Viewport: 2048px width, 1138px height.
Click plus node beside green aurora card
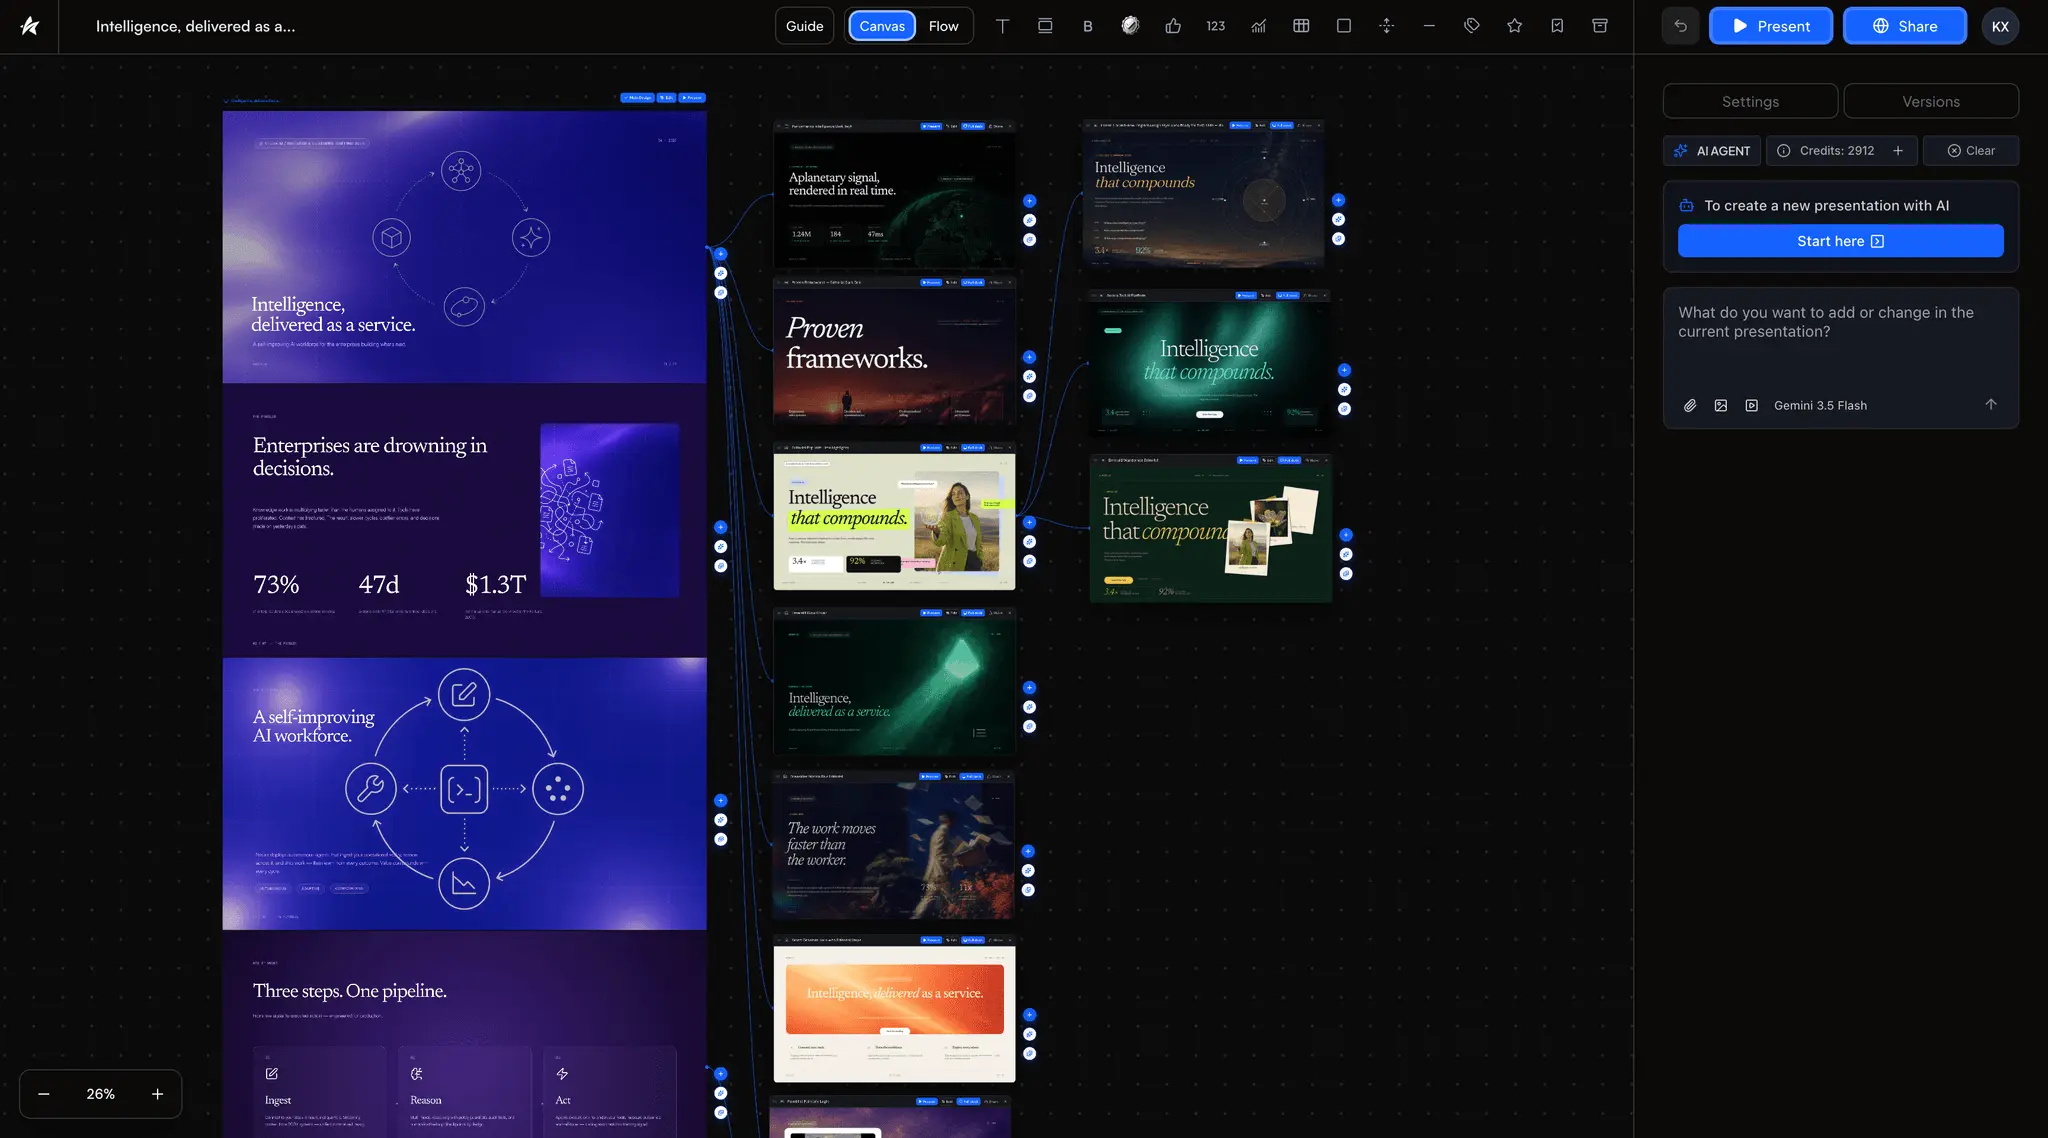pos(1344,370)
